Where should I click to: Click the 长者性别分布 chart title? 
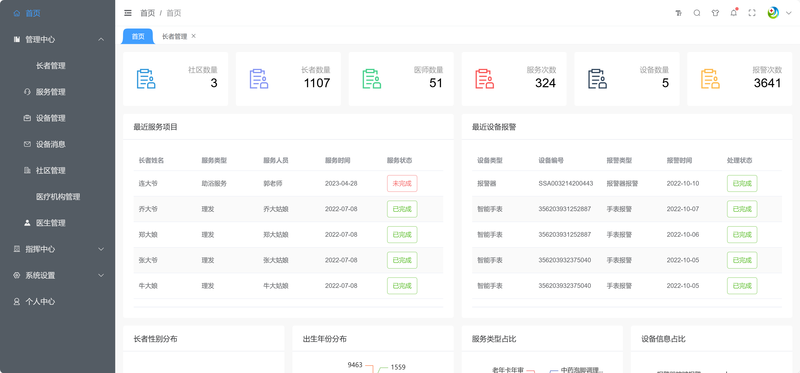click(x=156, y=339)
